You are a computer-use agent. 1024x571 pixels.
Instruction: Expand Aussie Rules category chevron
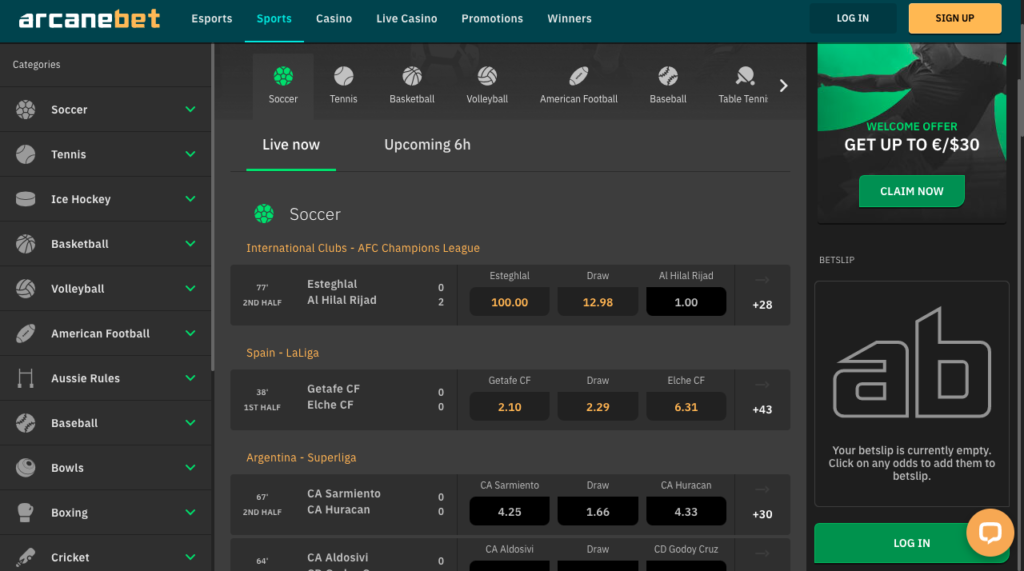(190, 378)
